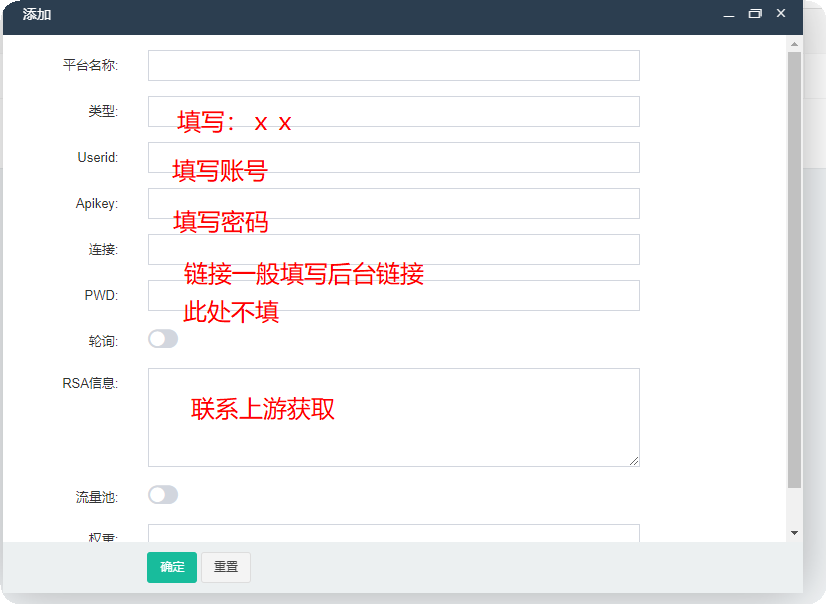Turn on the 流量池 switch
This screenshot has height=604, width=826.
coord(163,494)
